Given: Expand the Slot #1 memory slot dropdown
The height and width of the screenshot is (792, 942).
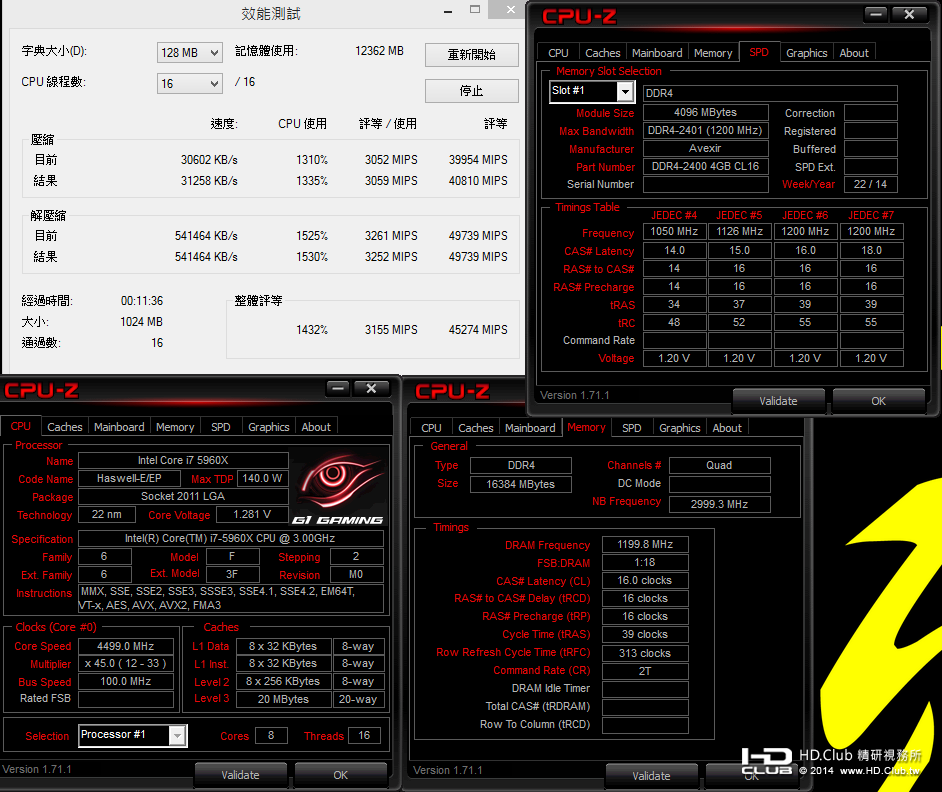Looking at the screenshot, I should point(625,92).
